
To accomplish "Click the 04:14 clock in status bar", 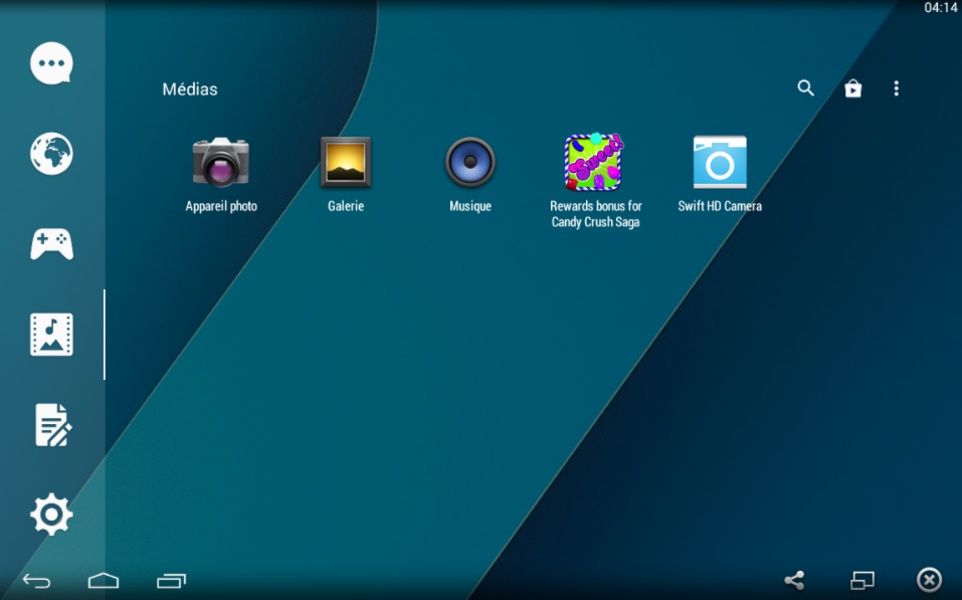I will [x=941, y=8].
